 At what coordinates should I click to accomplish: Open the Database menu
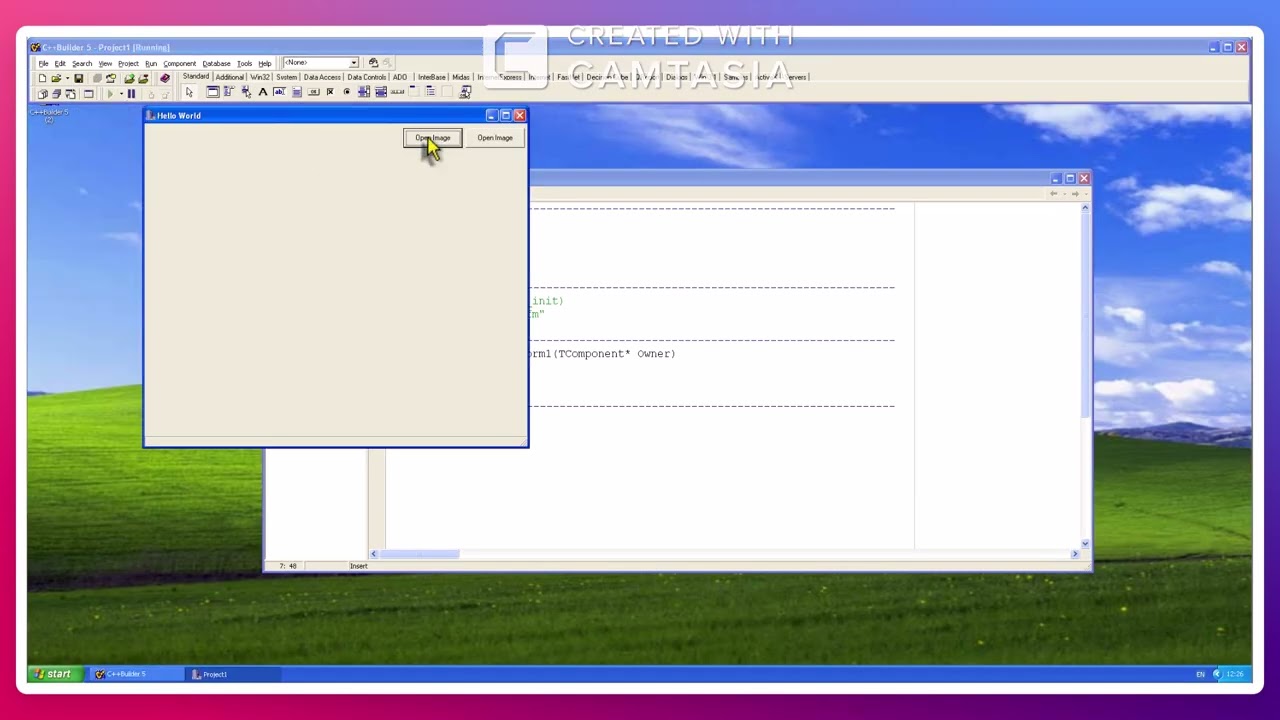click(216, 63)
